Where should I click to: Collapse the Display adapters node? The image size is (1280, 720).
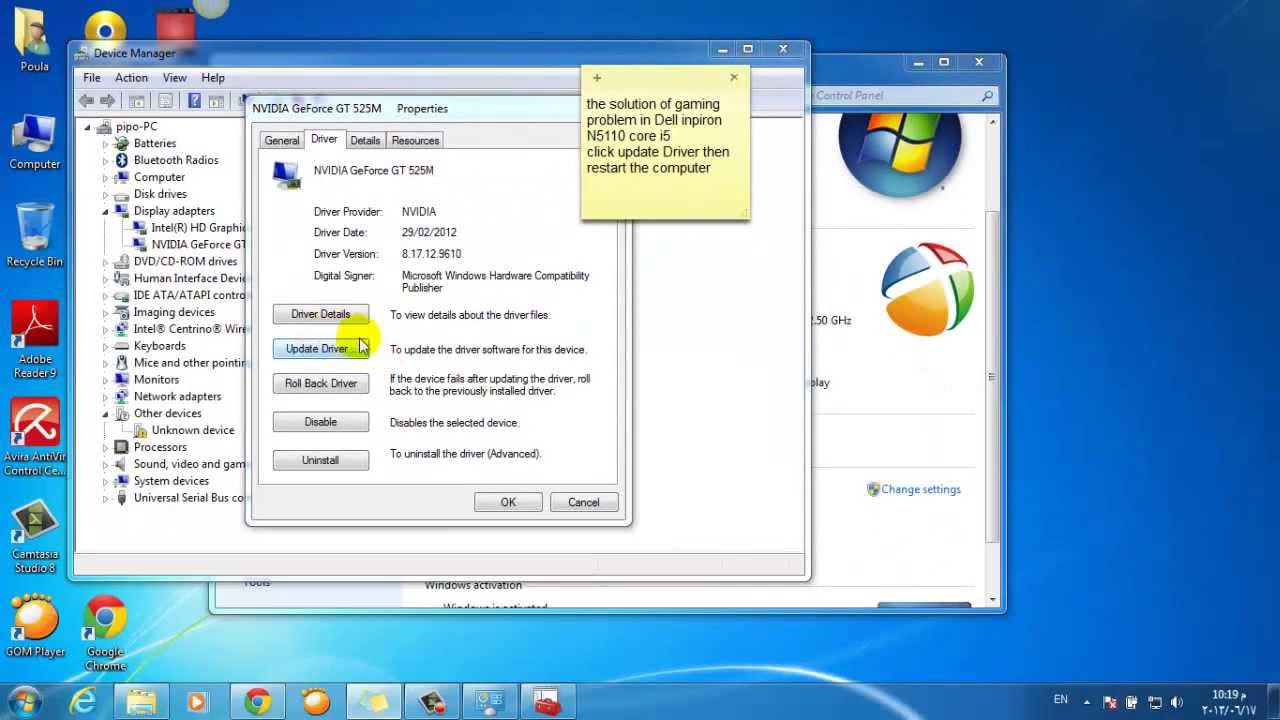[x=105, y=211]
